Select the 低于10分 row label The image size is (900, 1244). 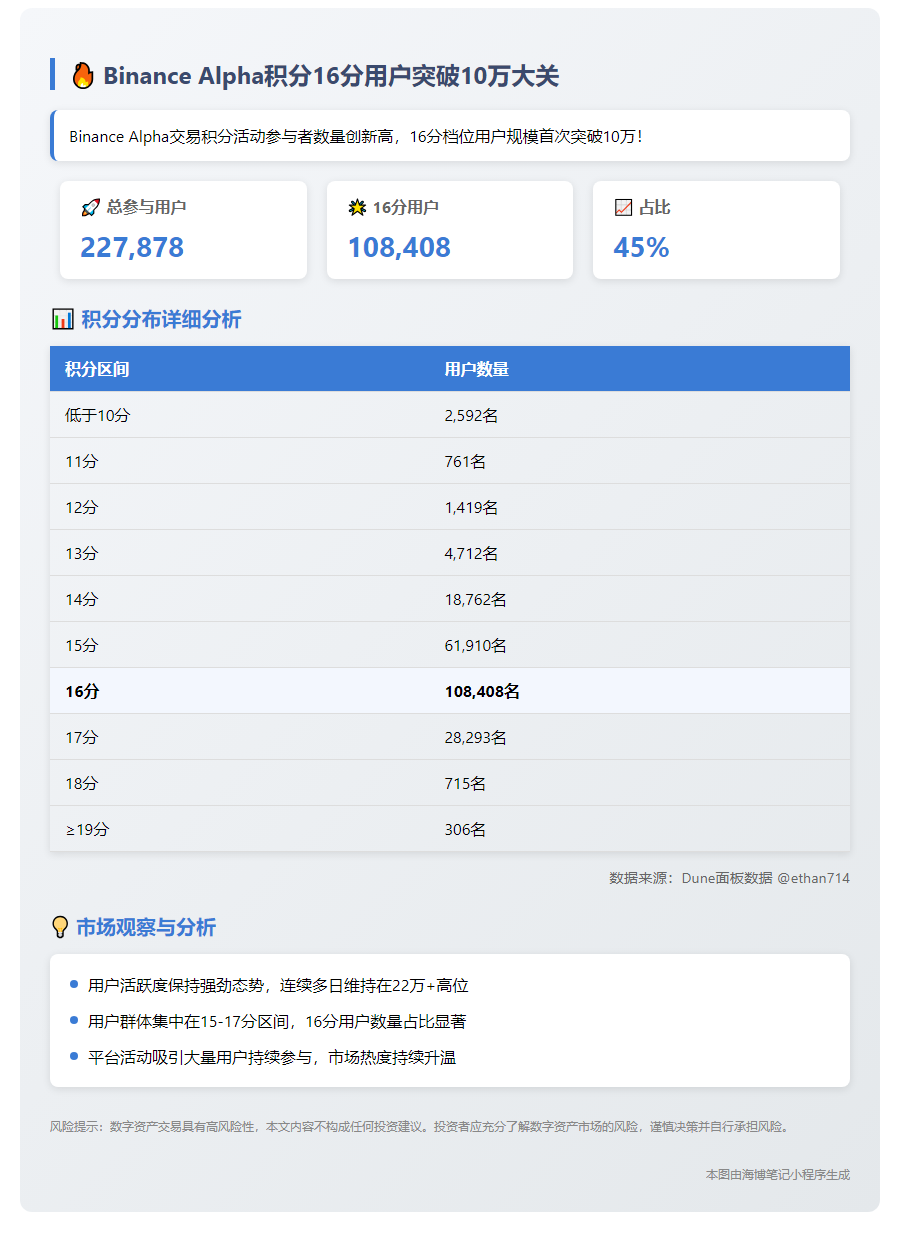[98, 415]
